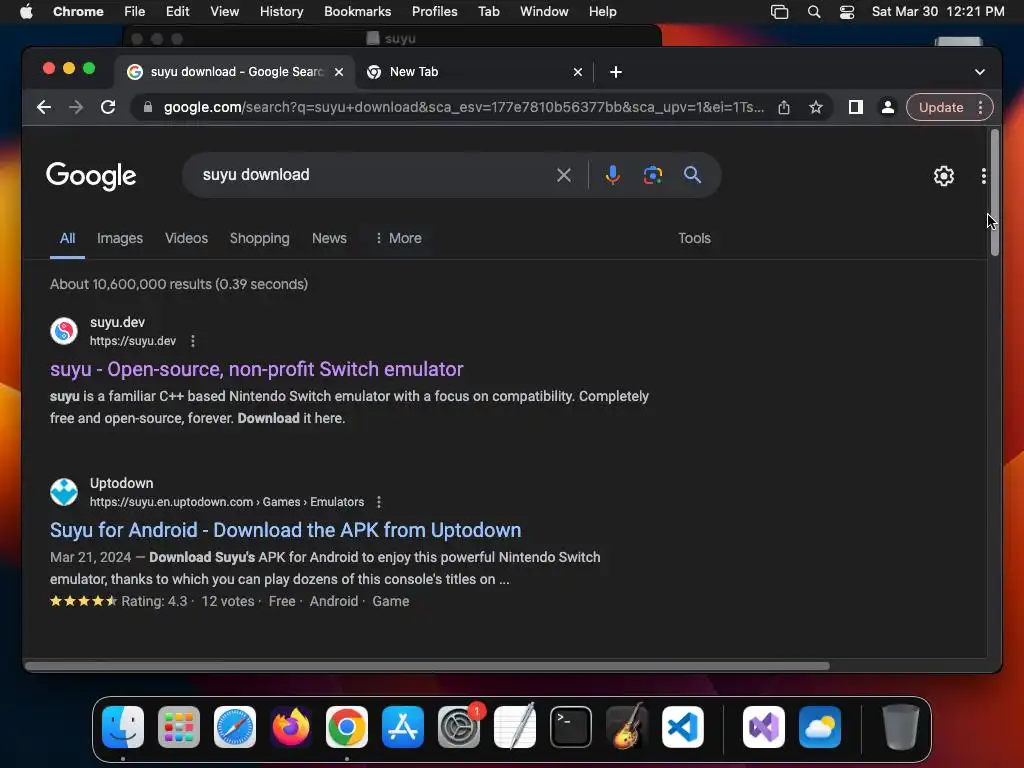
Task: Switch to Shopping results
Action: tap(259, 238)
